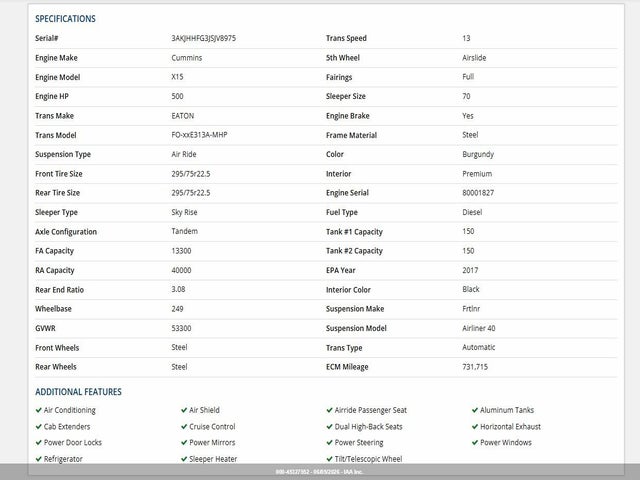The image size is (640, 480).
Task: Click the Tilt/Telescopic Wheel feature text
Action: (368, 459)
